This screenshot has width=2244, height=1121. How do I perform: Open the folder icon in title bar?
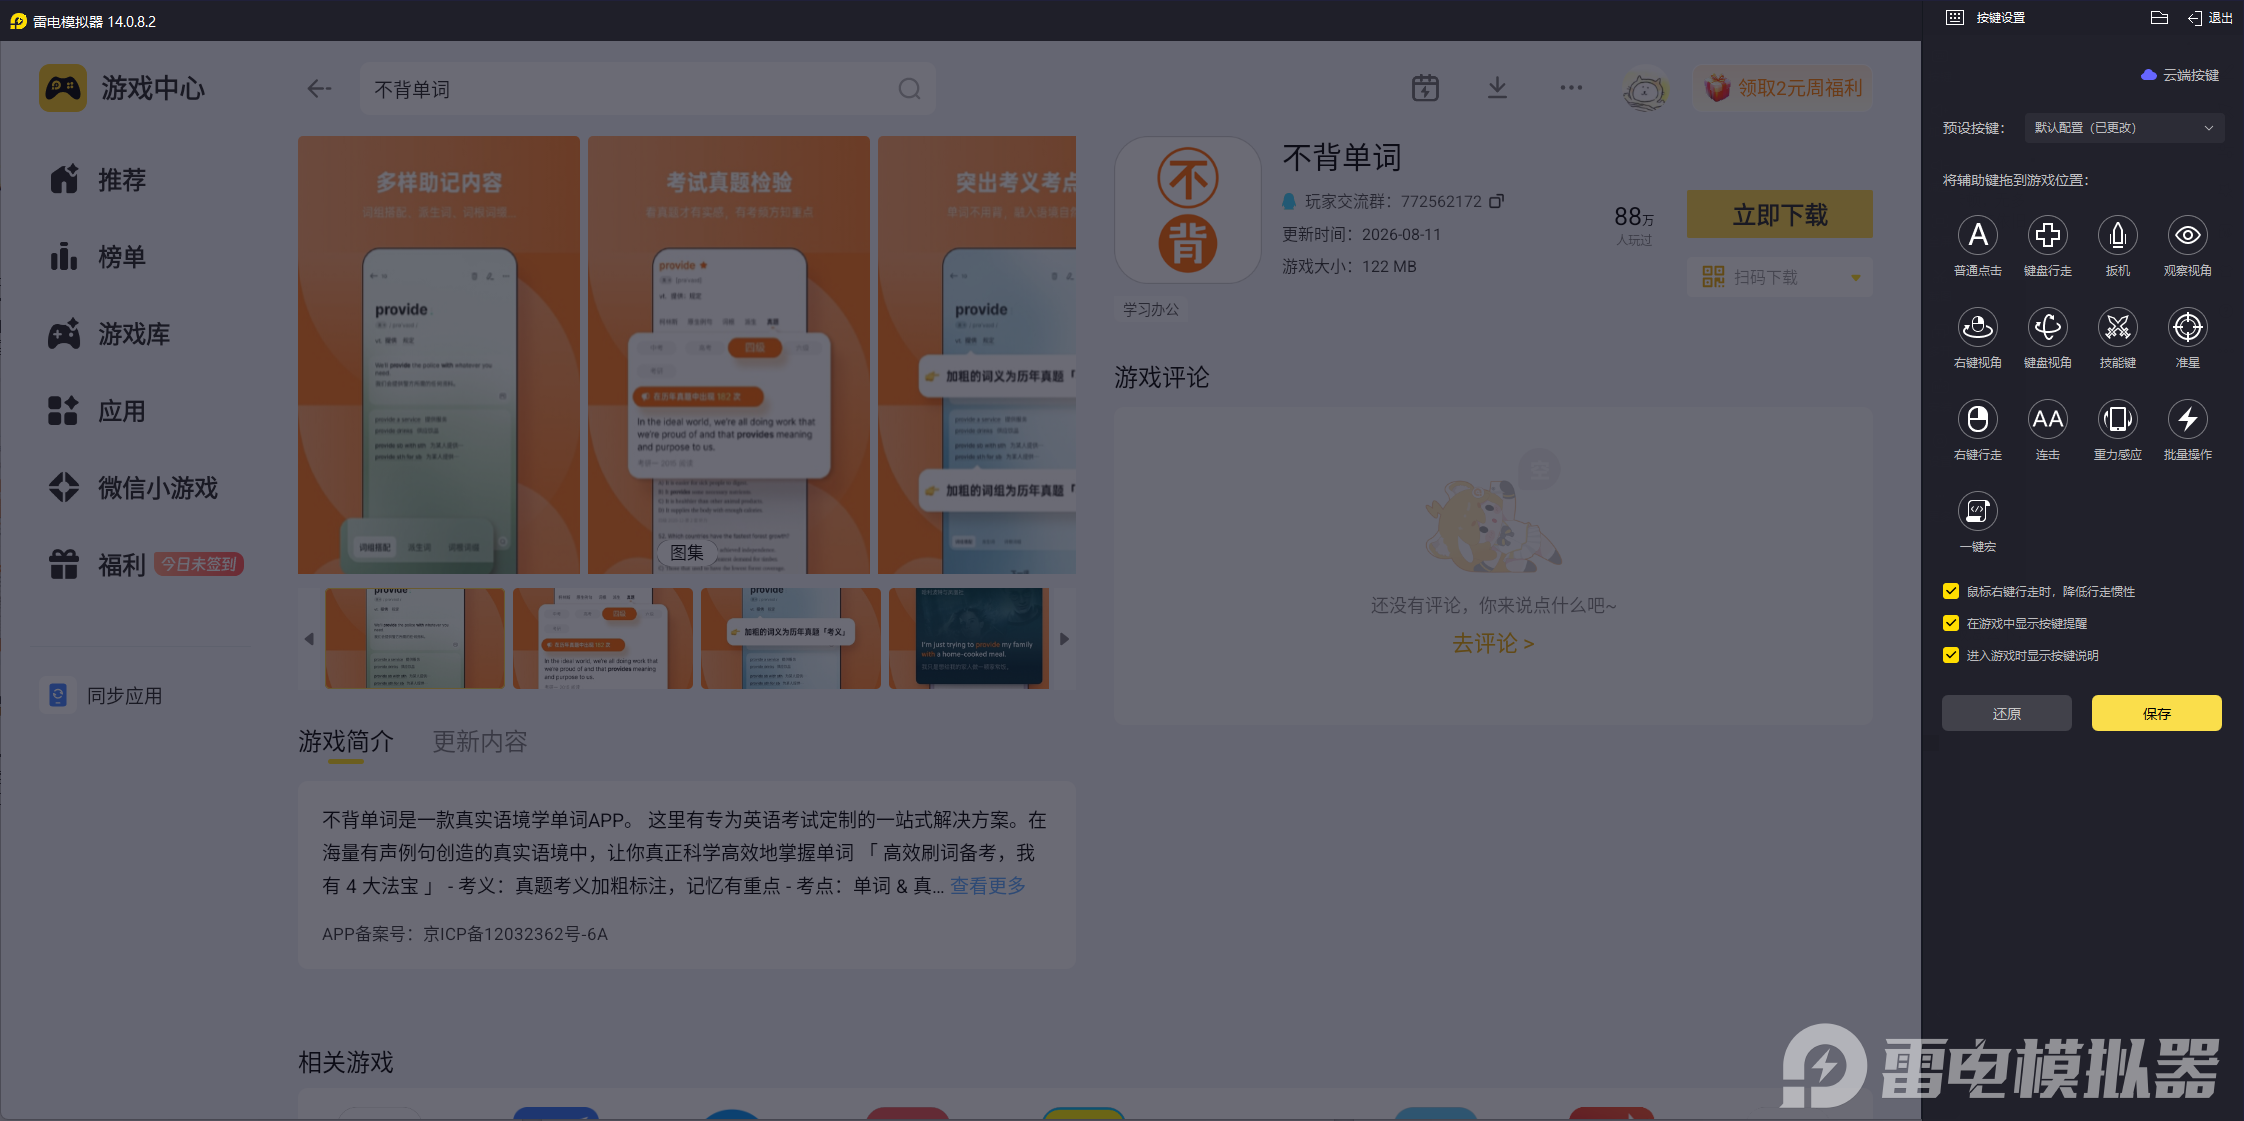click(x=2159, y=18)
